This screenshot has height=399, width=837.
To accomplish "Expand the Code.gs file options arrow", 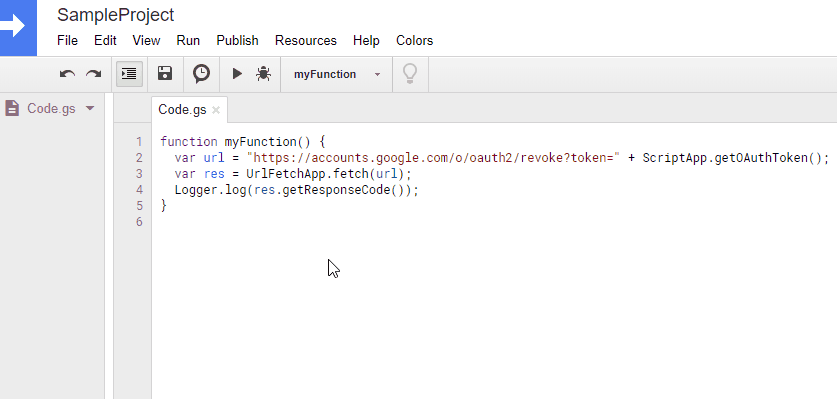I will (x=90, y=108).
